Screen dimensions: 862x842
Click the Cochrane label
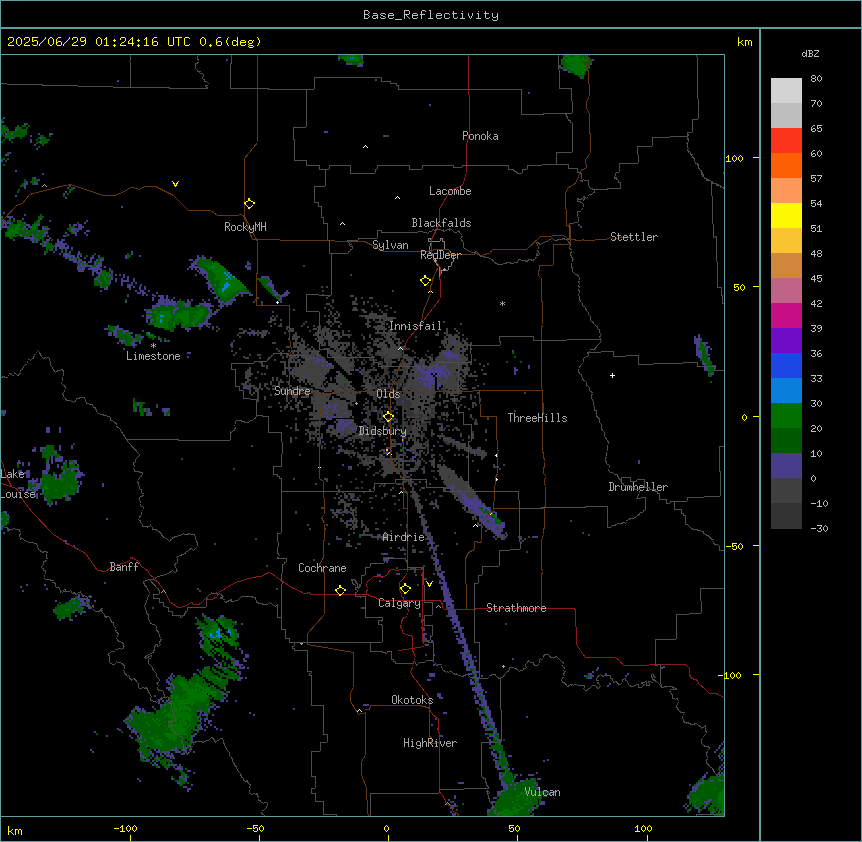(x=322, y=568)
